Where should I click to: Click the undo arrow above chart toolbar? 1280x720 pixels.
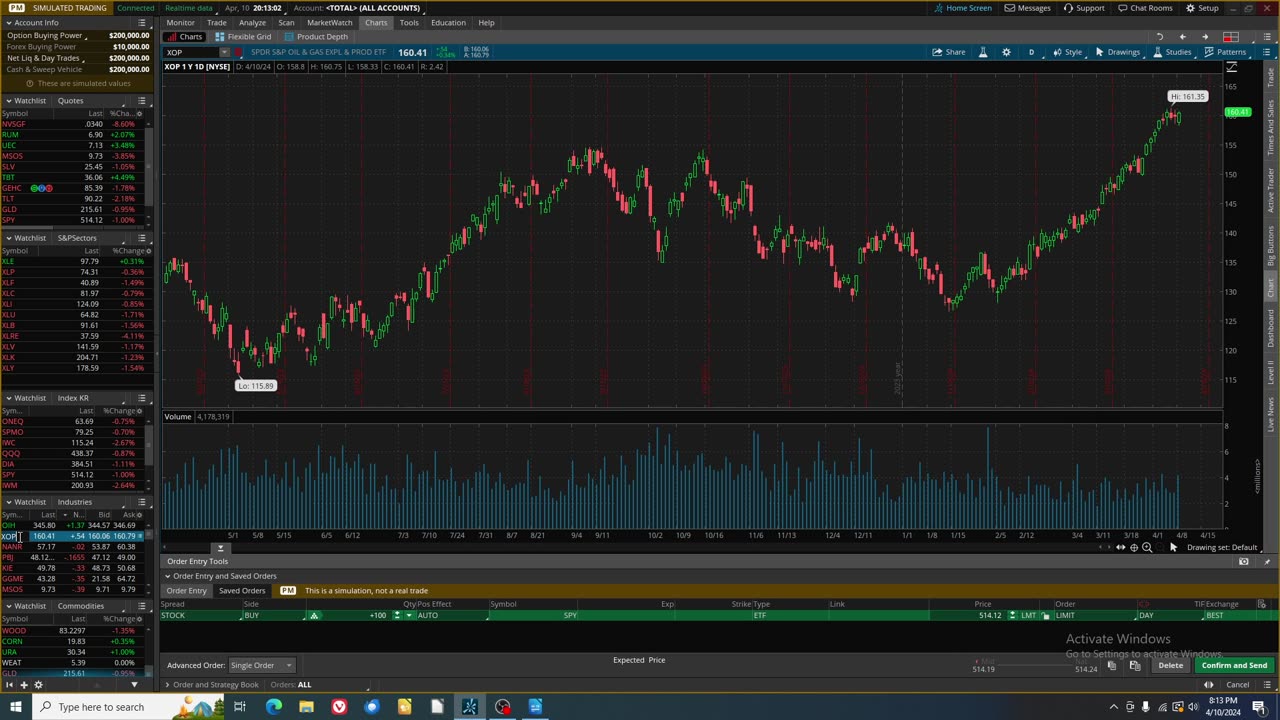1159,37
